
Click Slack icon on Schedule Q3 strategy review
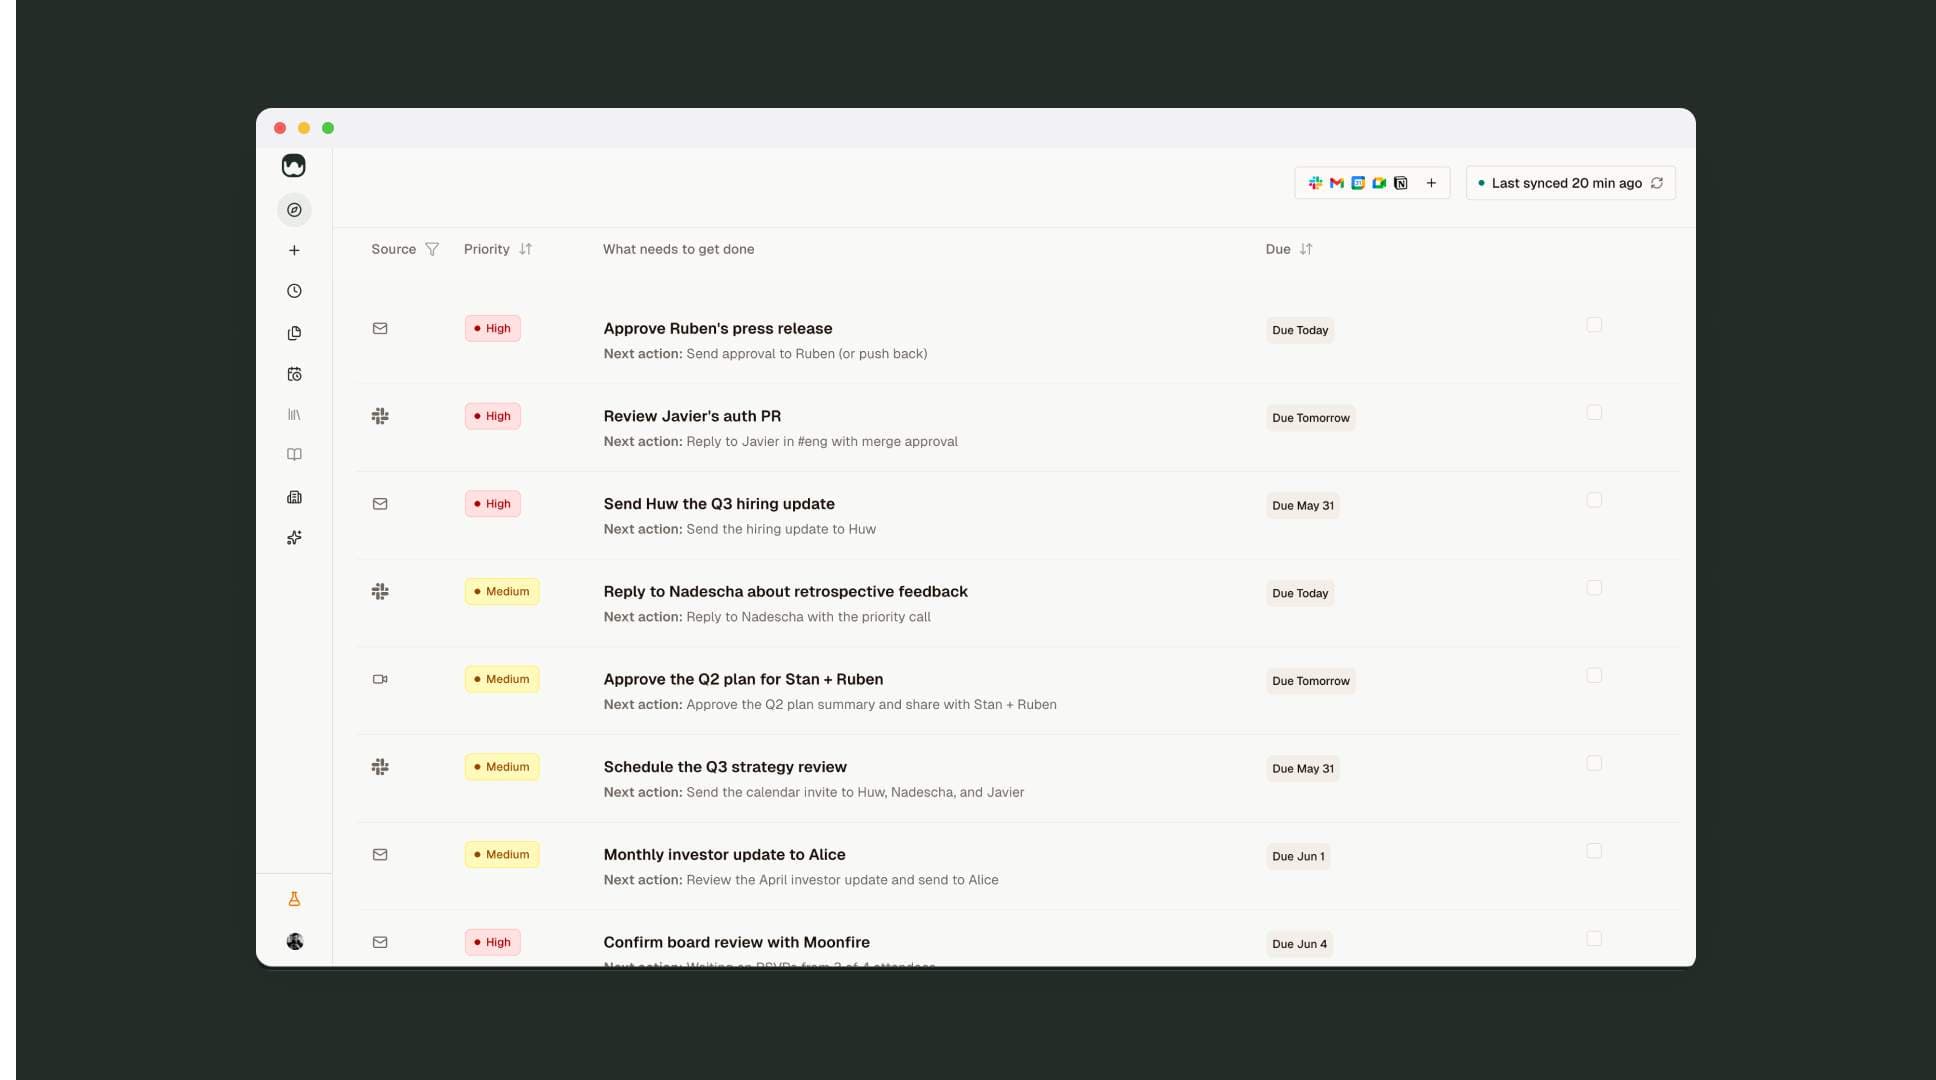[380, 767]
